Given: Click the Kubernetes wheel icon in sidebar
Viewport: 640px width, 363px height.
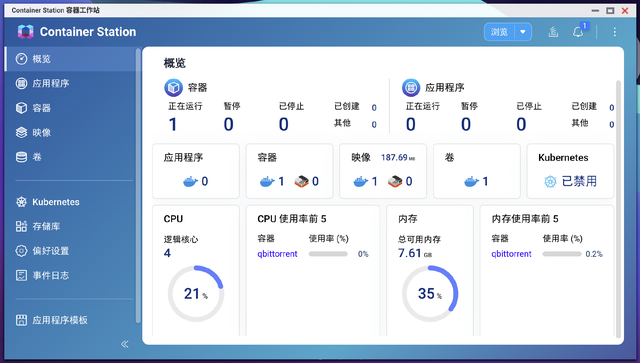Looking at the screenshot, I should coord(21,202).
